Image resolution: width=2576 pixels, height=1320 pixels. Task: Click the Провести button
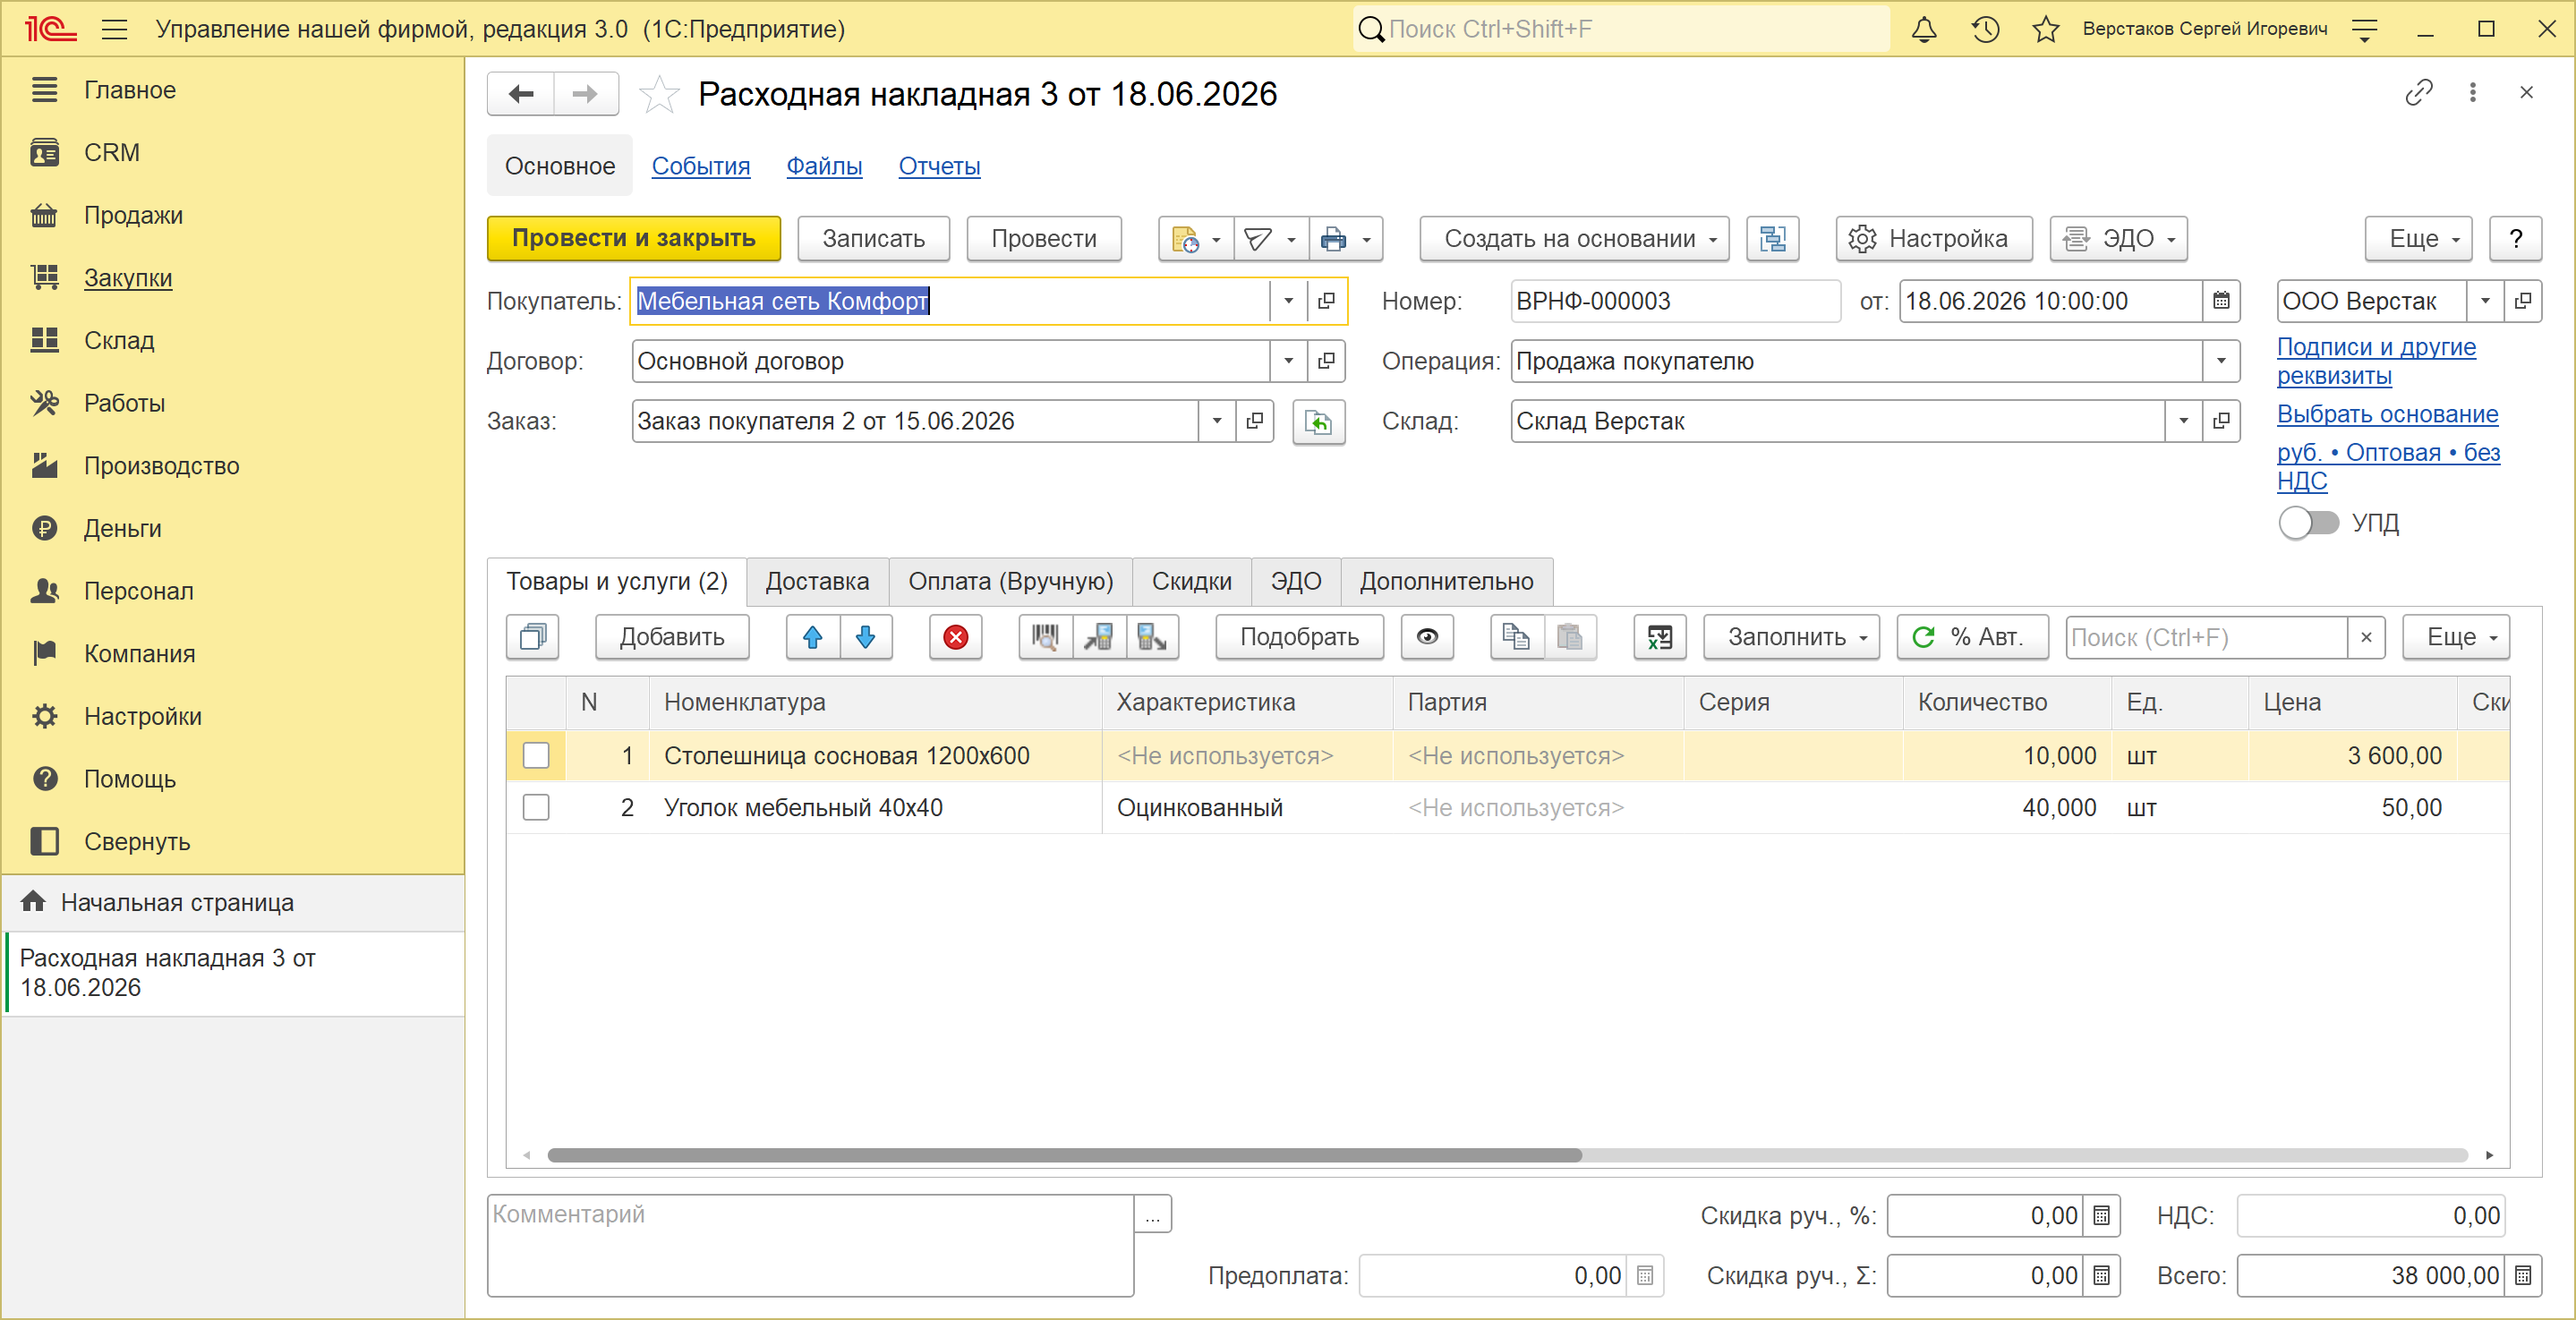tap(1043, 239)
